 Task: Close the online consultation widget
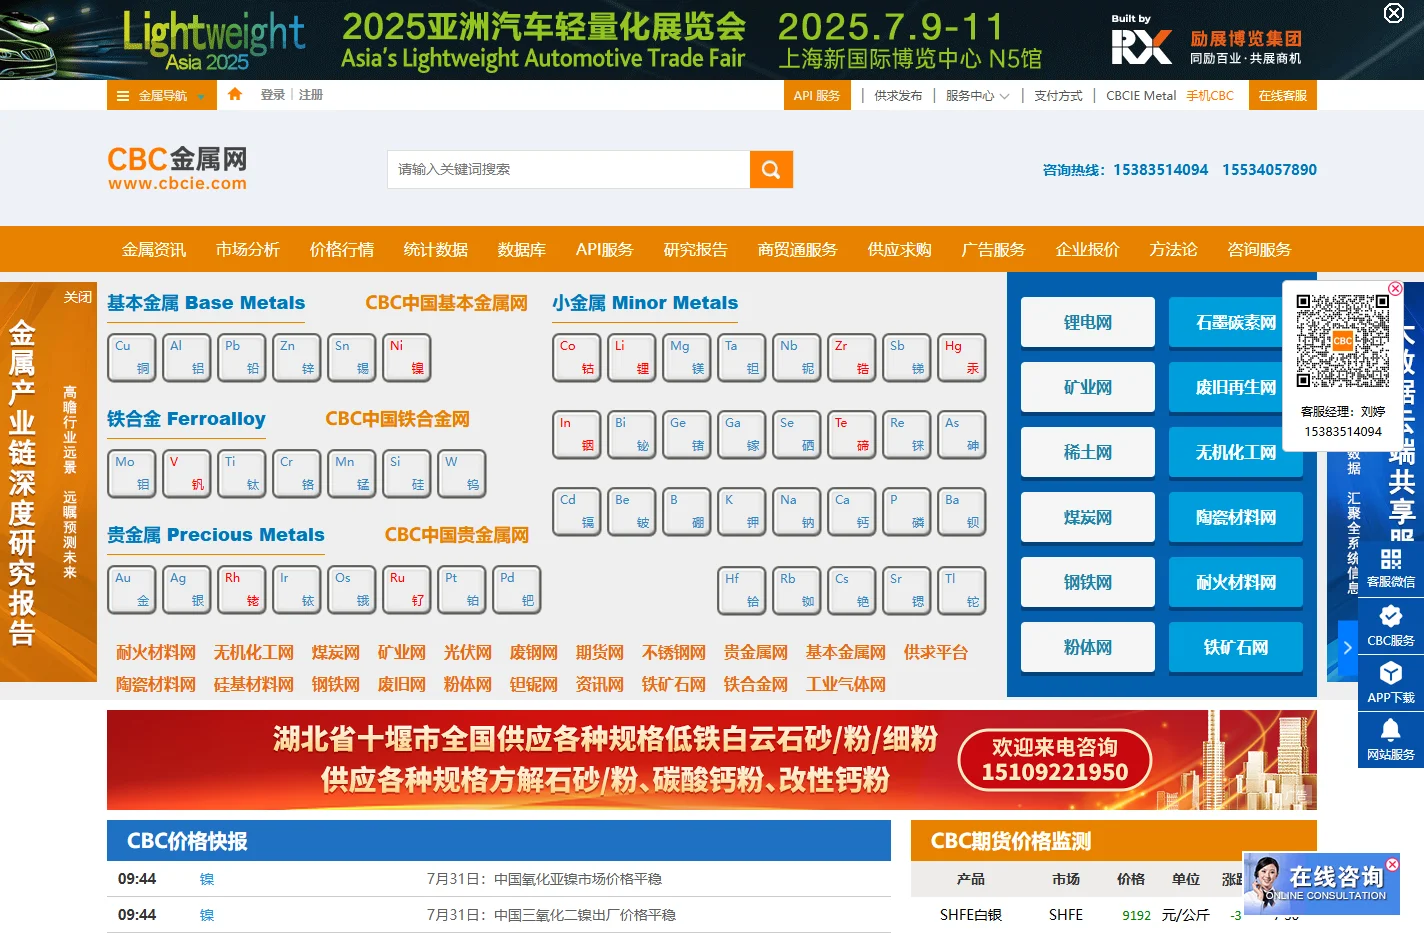coord(1392,864)
